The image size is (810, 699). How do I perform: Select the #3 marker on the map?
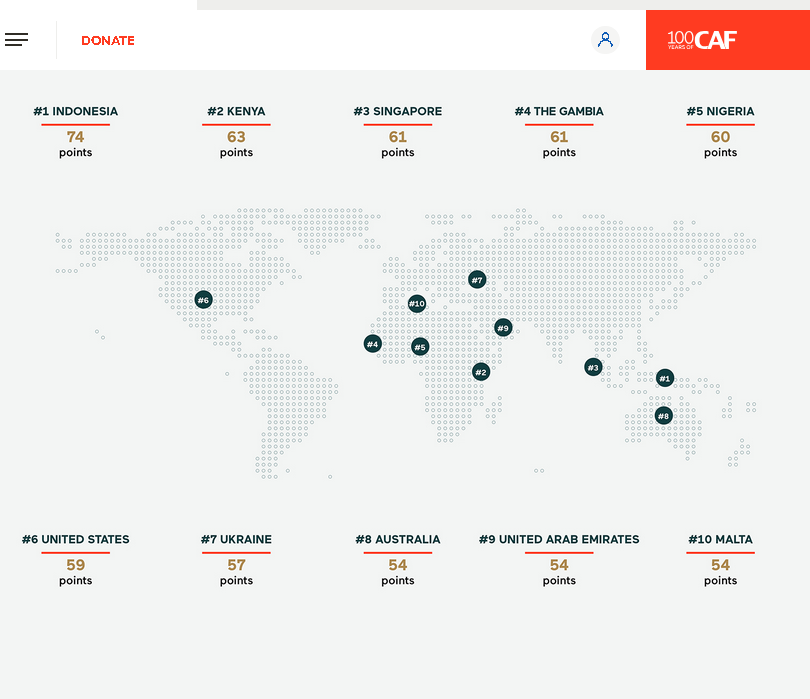[x=593, y=367]
